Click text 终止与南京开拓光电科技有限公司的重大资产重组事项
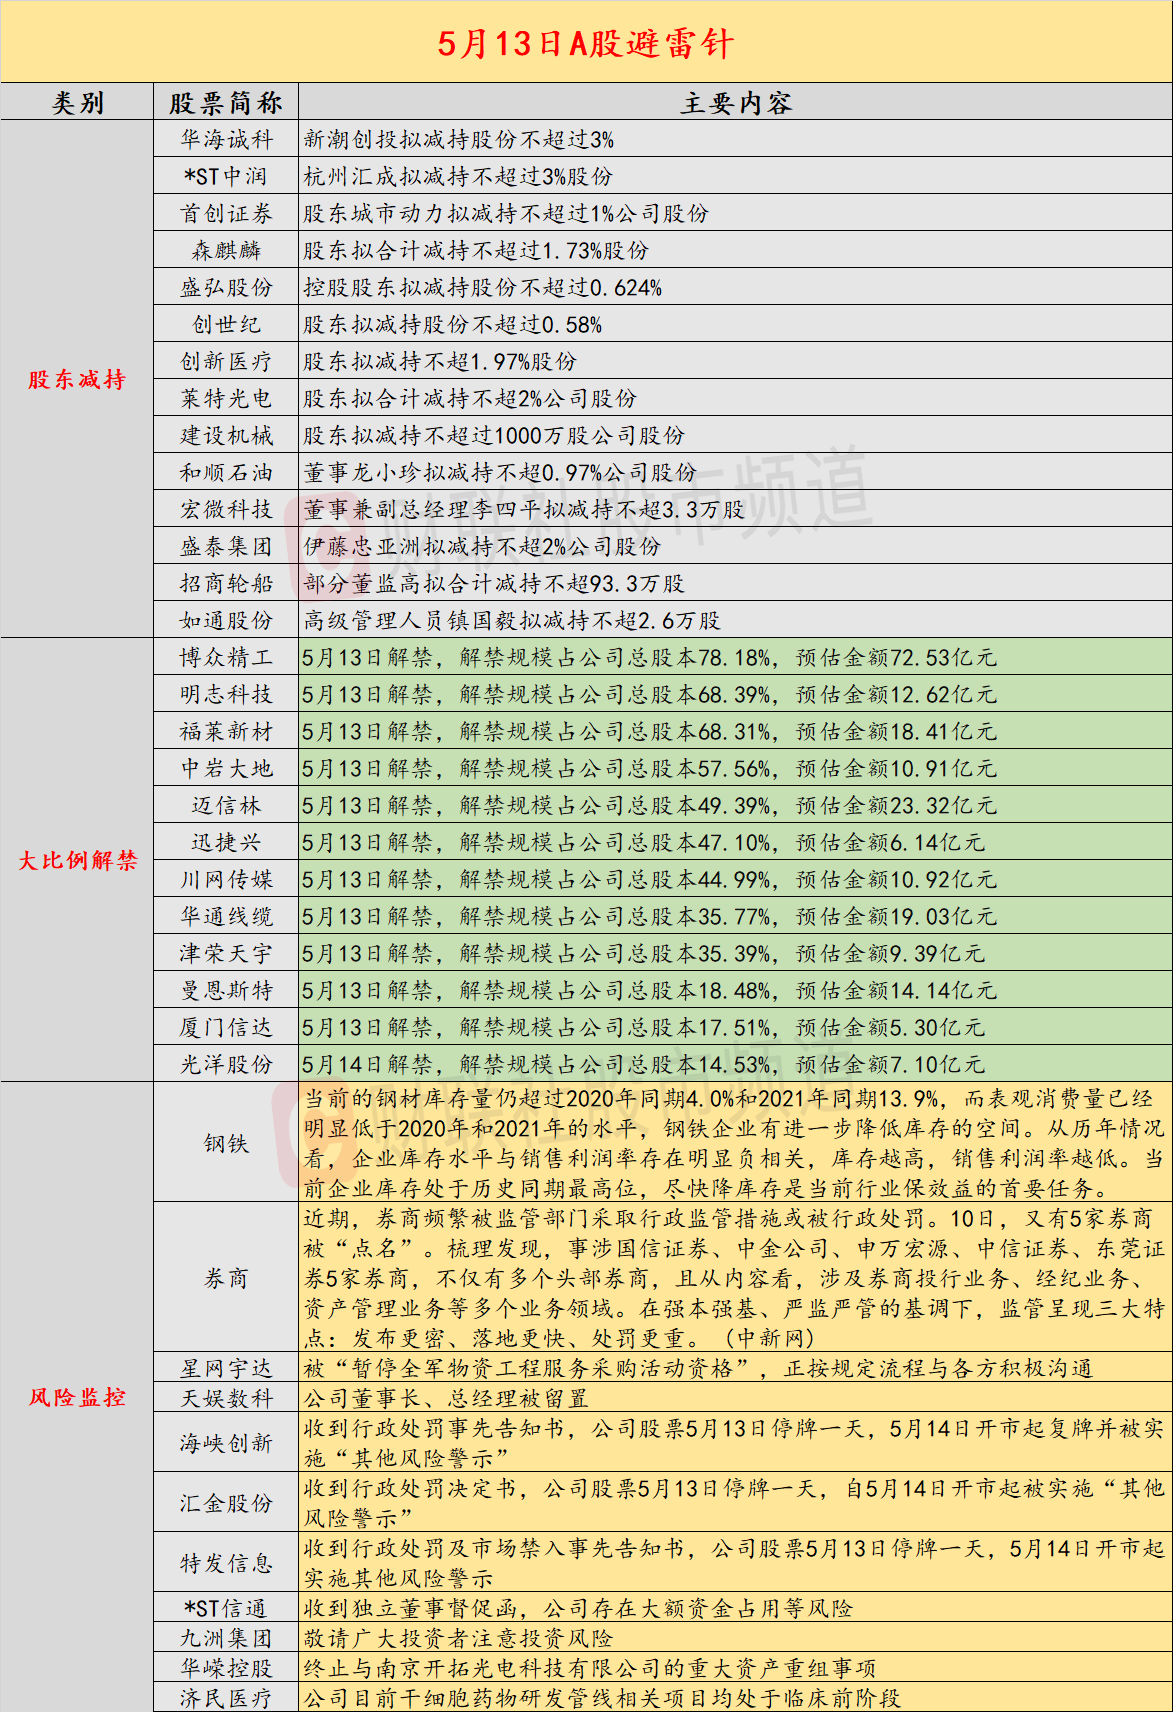Screen dimensions: 1173x1712 point(590,1668)
